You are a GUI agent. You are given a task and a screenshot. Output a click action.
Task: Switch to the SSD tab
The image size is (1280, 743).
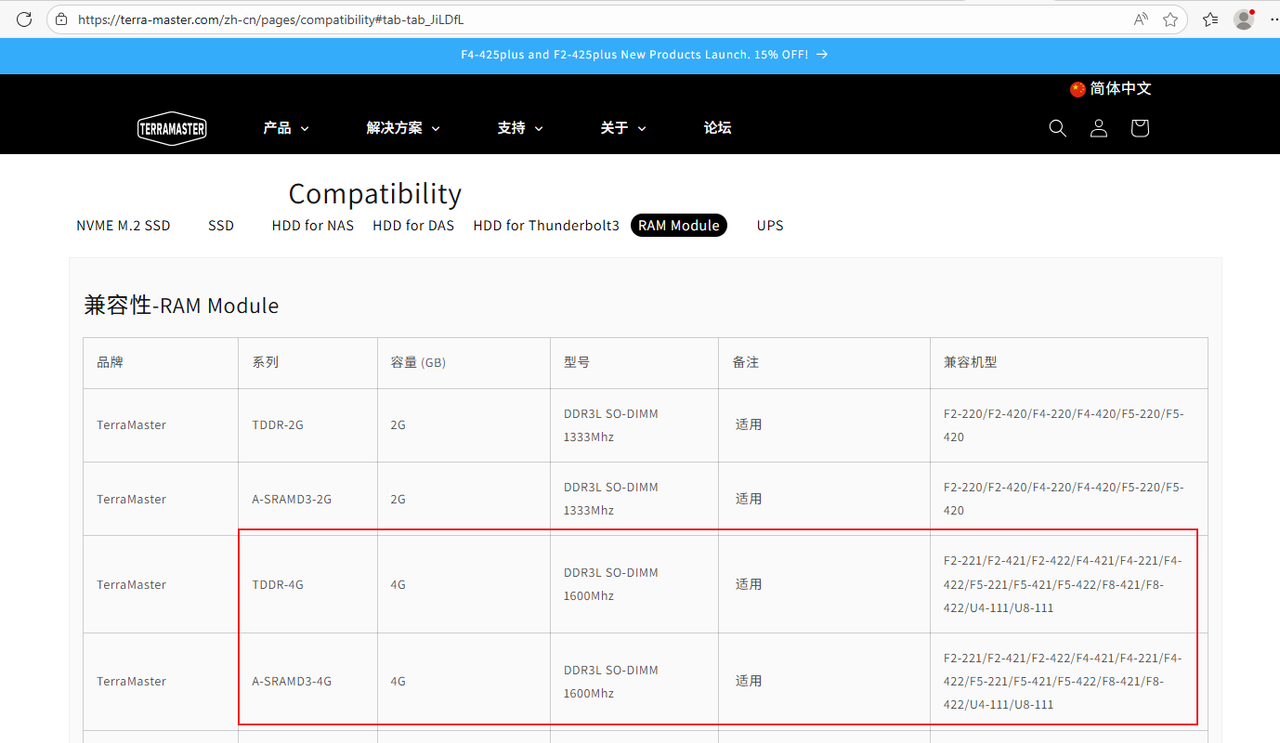(x=221, y=225)
